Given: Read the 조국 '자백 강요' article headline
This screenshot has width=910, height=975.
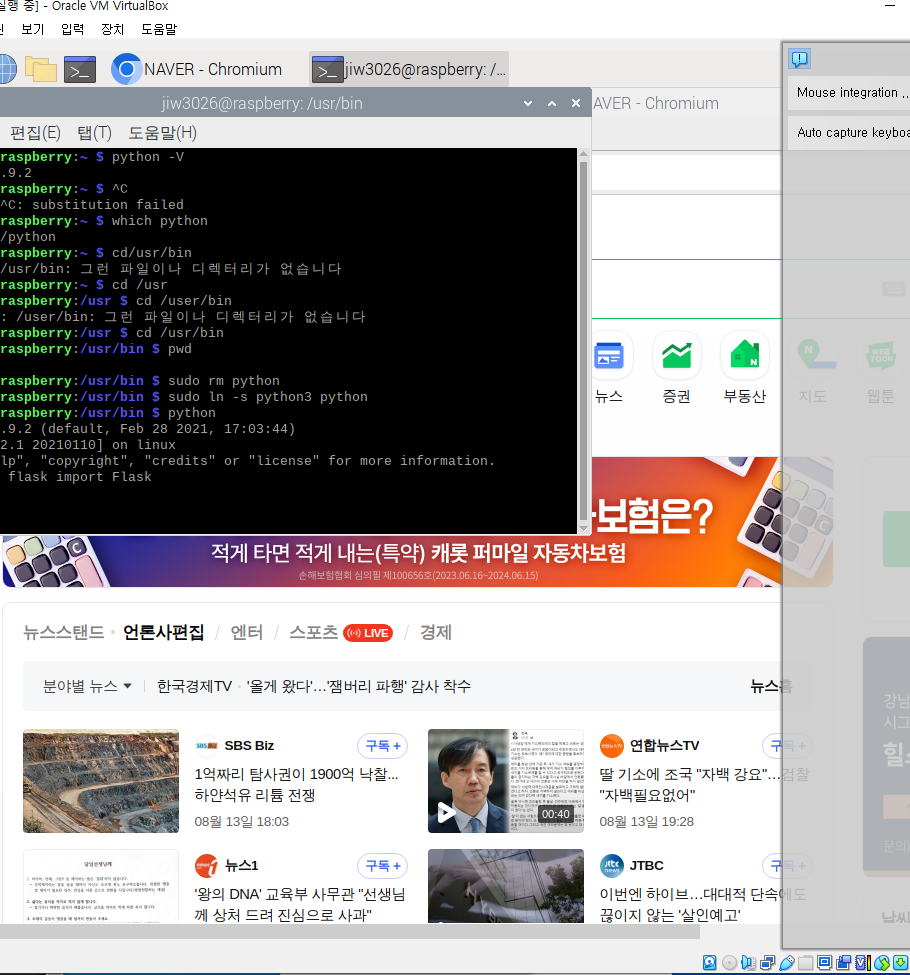Looking at the screenshot, I should coord(704,785).
